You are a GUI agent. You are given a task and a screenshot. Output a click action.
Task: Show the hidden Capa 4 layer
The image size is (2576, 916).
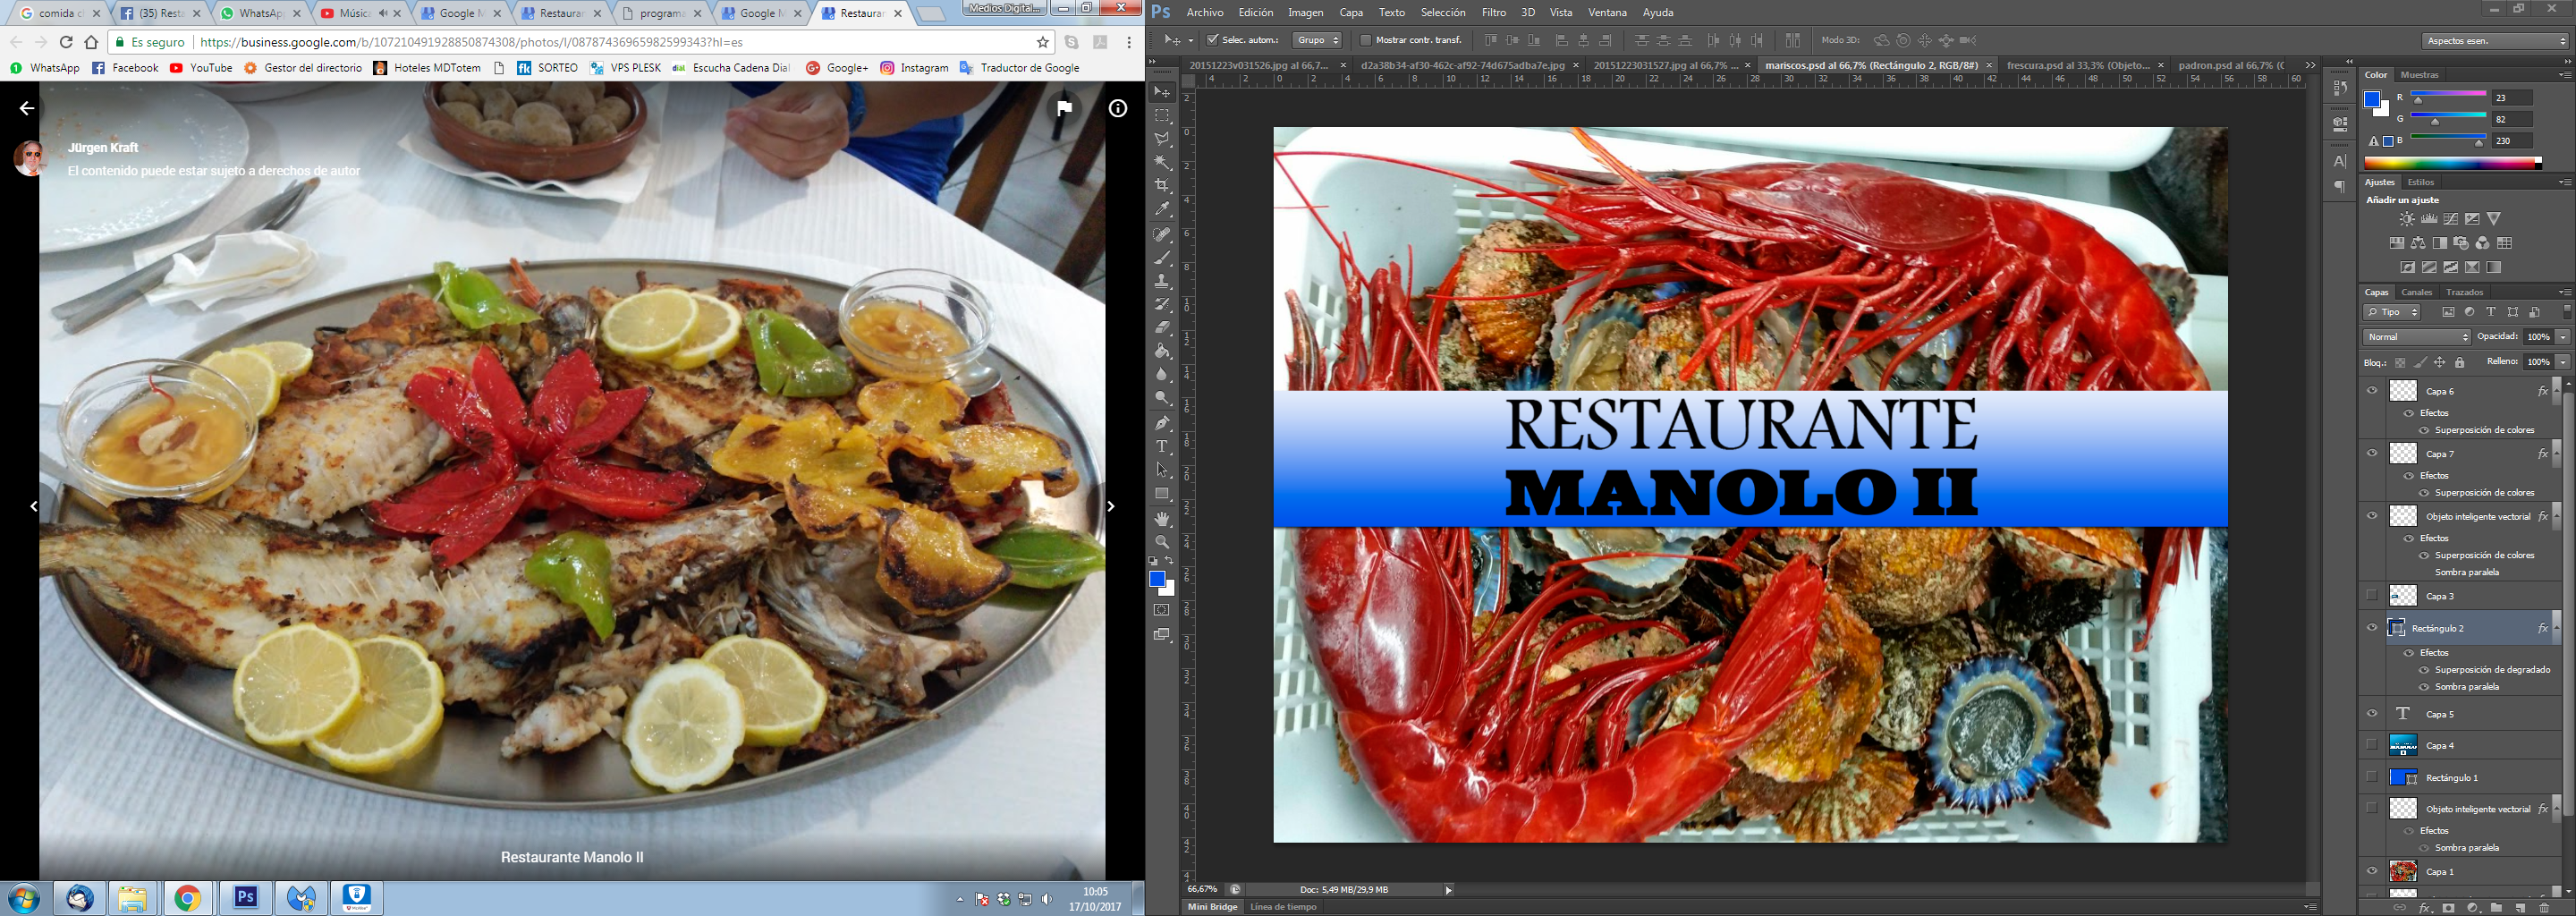point(2372,745)
